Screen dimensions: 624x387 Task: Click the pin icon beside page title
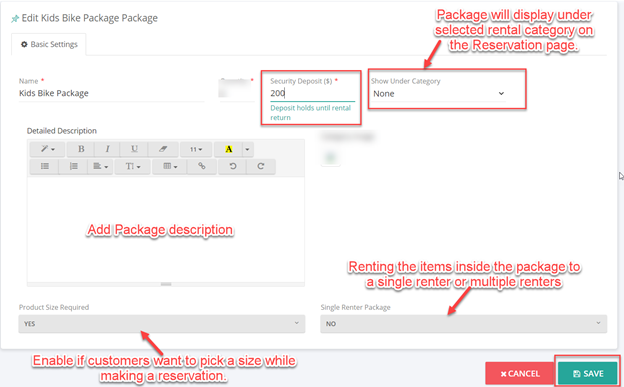15,19
